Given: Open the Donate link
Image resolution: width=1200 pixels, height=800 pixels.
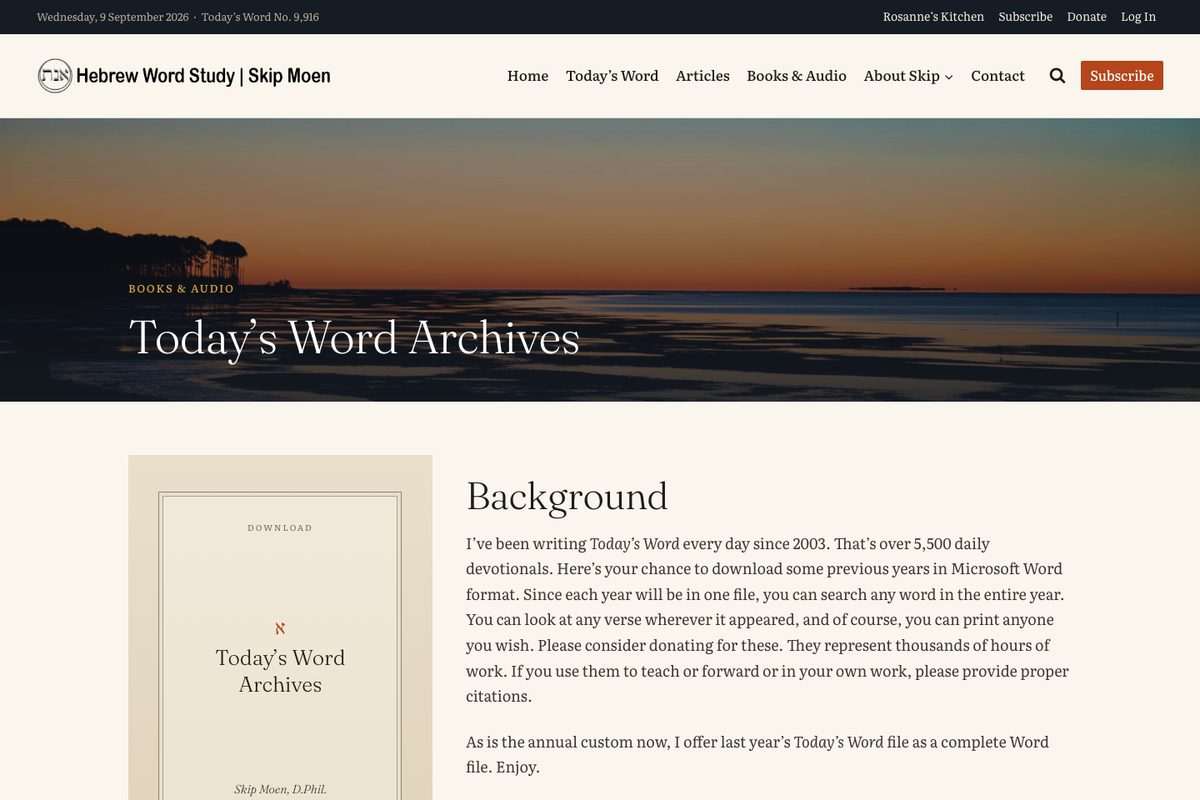Looking at the screenshot, I should [x=1086, y=17].
